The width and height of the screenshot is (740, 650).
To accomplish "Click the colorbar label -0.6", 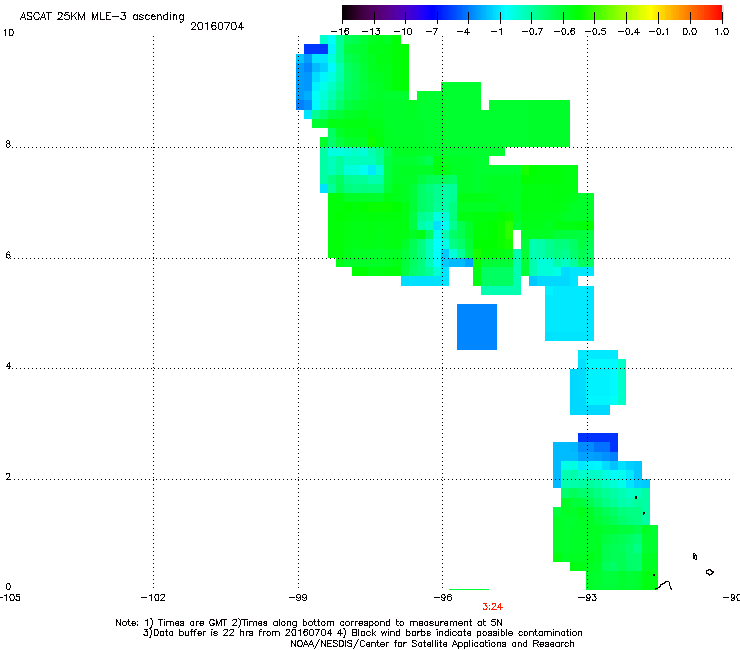I will pos(564,32).
